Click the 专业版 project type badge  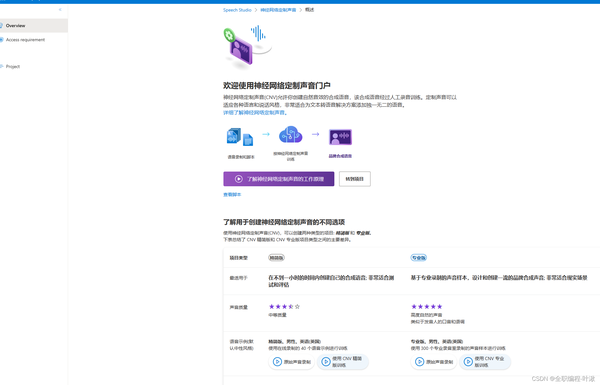pos(419,258)
